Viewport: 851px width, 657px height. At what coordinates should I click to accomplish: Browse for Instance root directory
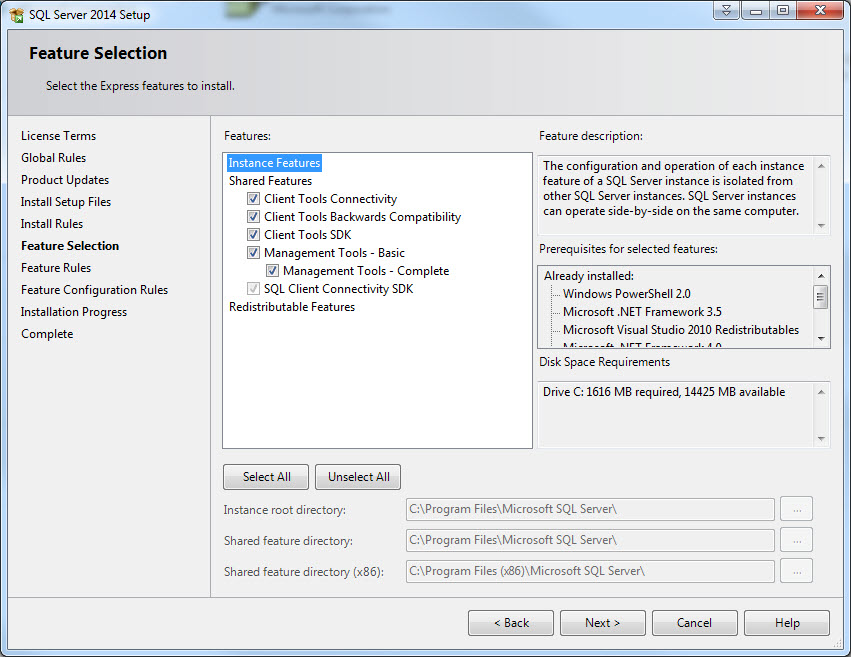797,509
